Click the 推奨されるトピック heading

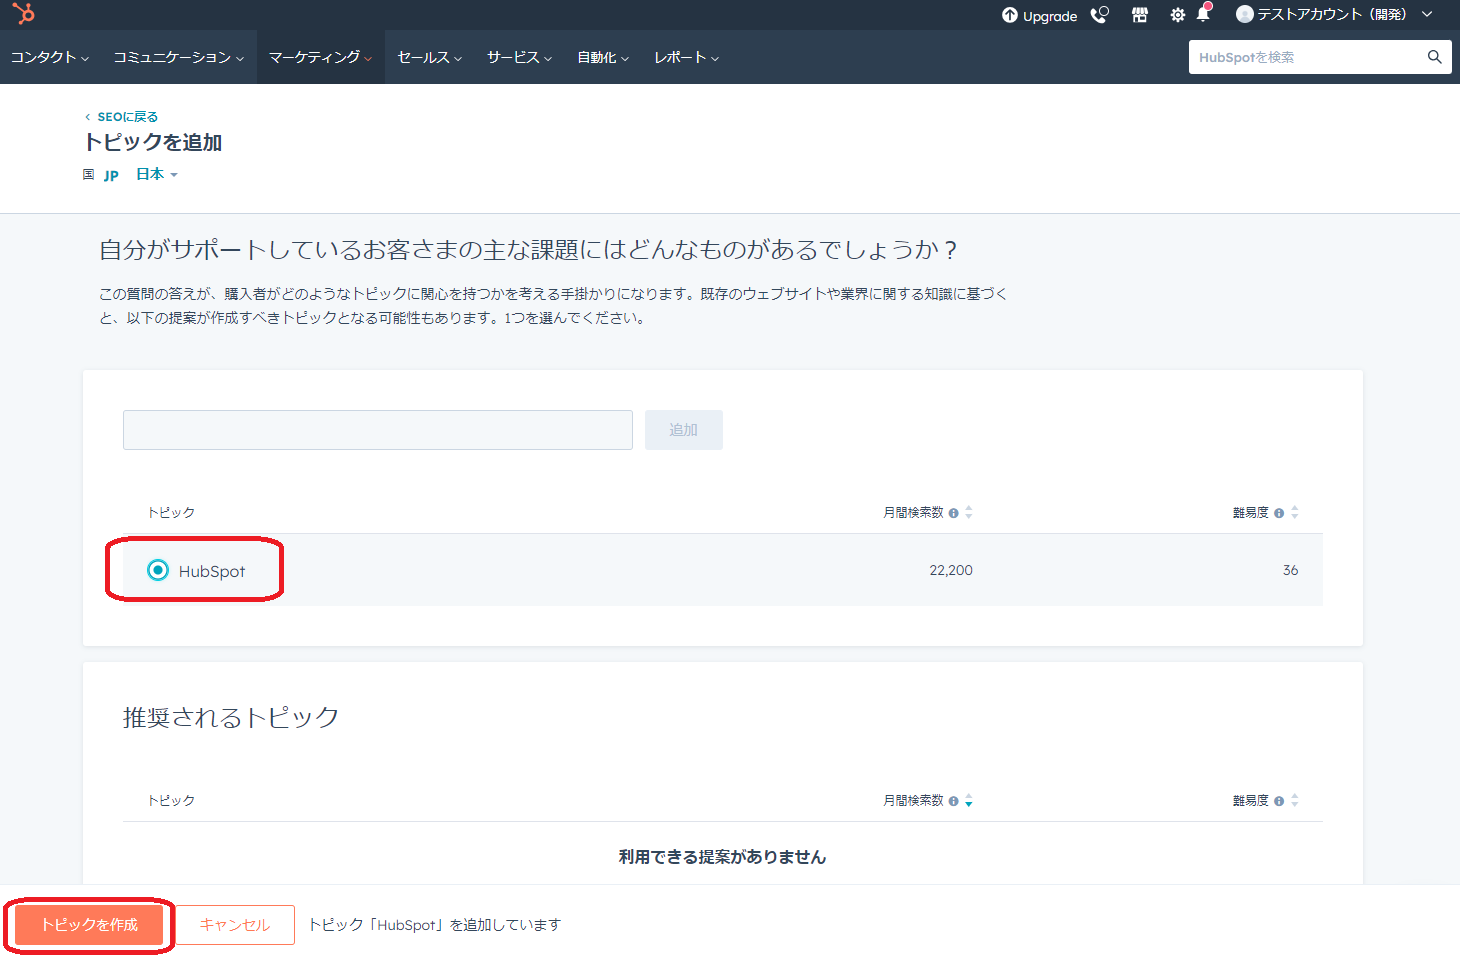point(231,717)
